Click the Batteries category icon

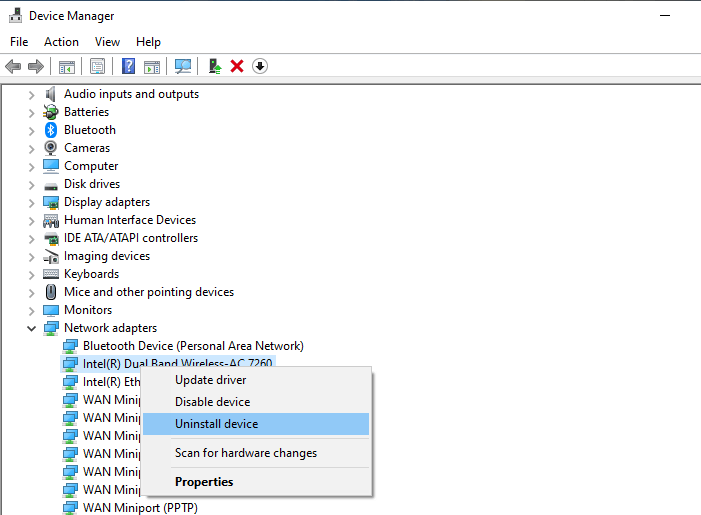coord(51,112)
